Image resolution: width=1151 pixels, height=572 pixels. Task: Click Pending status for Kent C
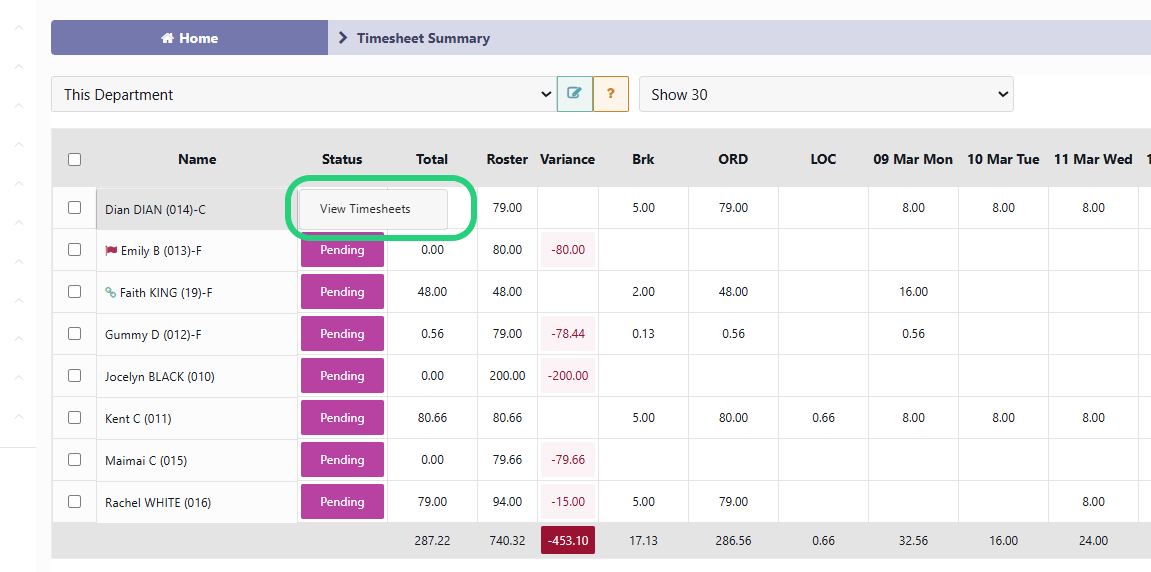point(342,417)
